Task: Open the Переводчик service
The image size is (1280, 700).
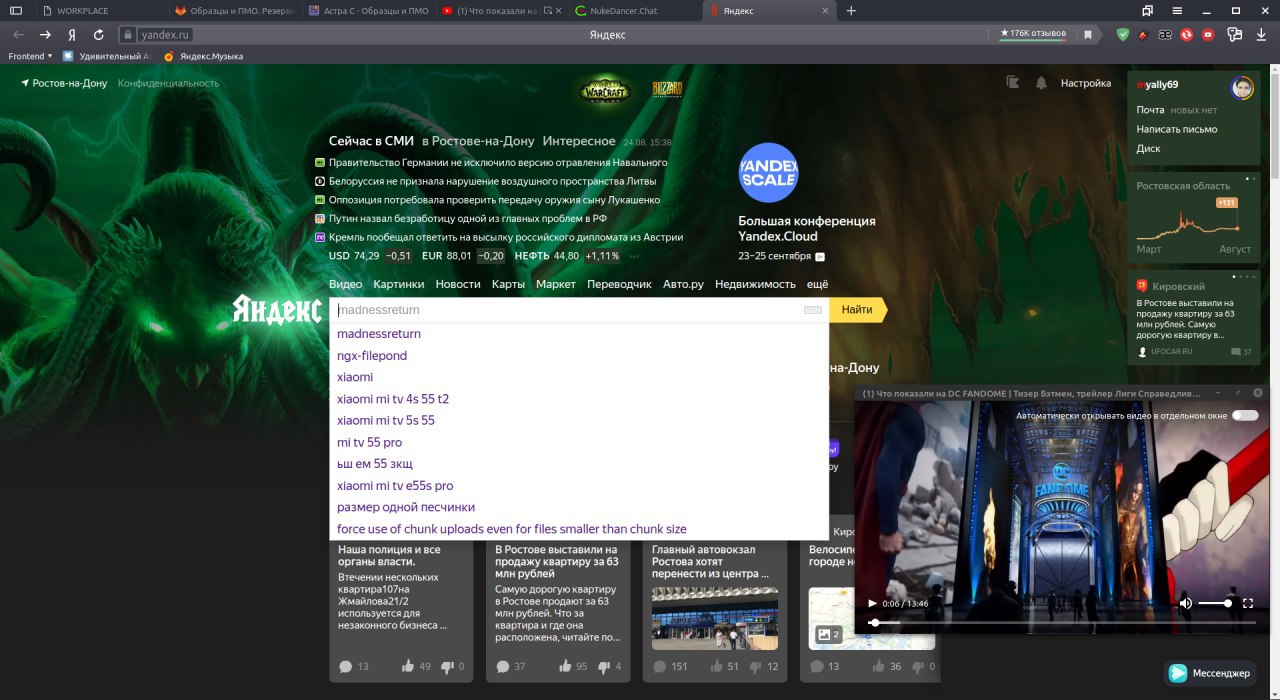Action: click(x=619, y=285)
